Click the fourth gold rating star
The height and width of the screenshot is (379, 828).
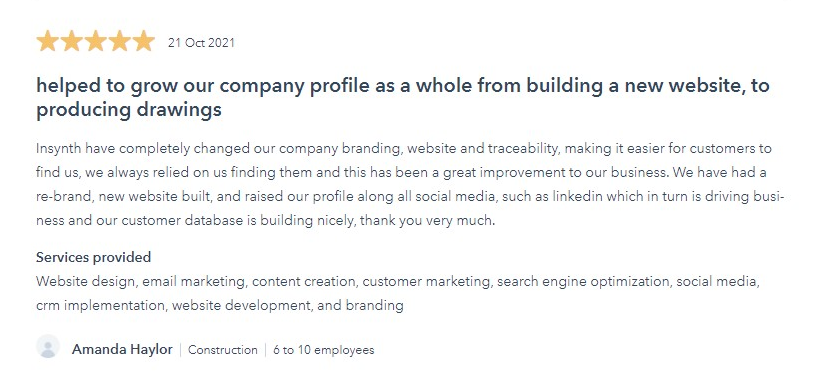click(x=119, y=41)
